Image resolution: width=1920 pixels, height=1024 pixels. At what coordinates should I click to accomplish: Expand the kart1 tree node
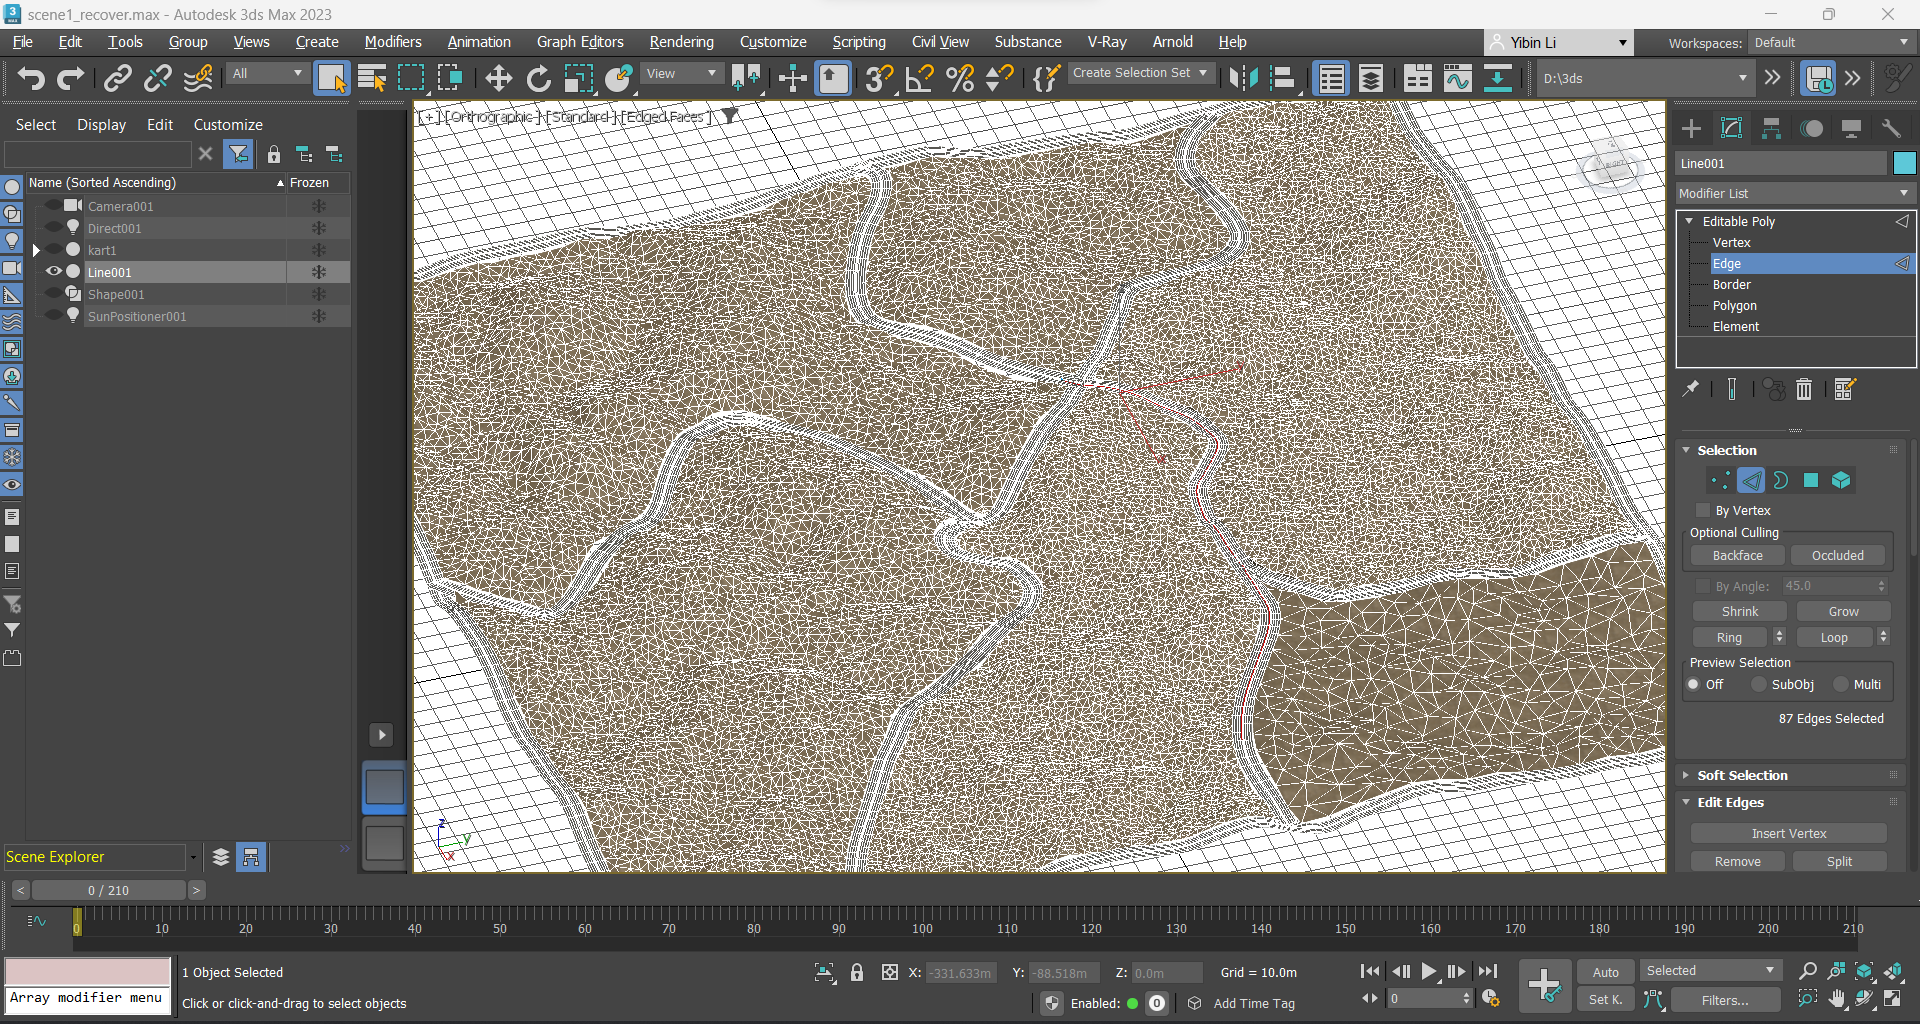(36, 250)
